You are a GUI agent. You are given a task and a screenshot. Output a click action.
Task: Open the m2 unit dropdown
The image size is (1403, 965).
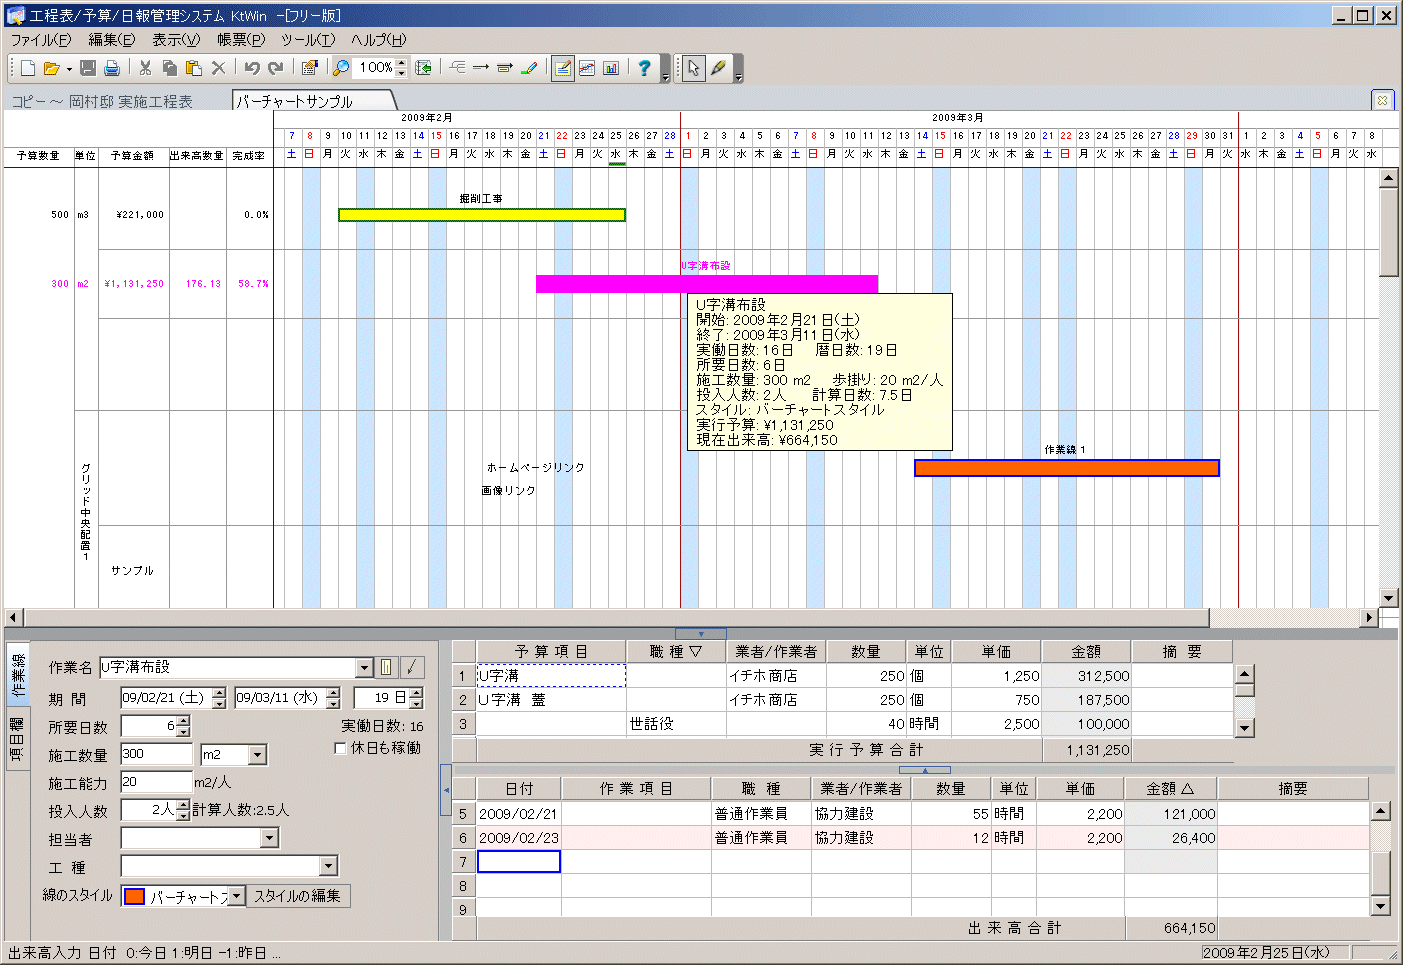click(x=258, y=755)
